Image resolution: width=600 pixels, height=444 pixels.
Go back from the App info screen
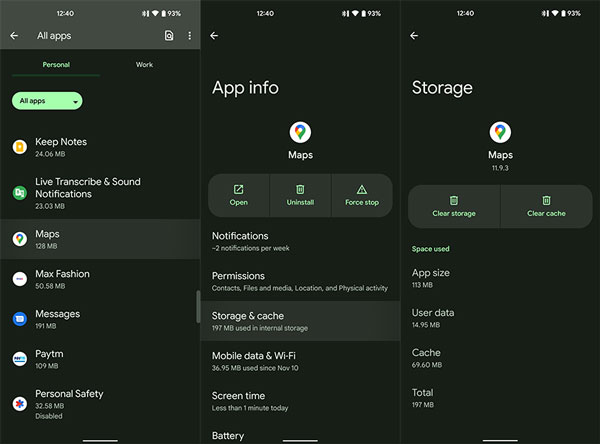214,36
